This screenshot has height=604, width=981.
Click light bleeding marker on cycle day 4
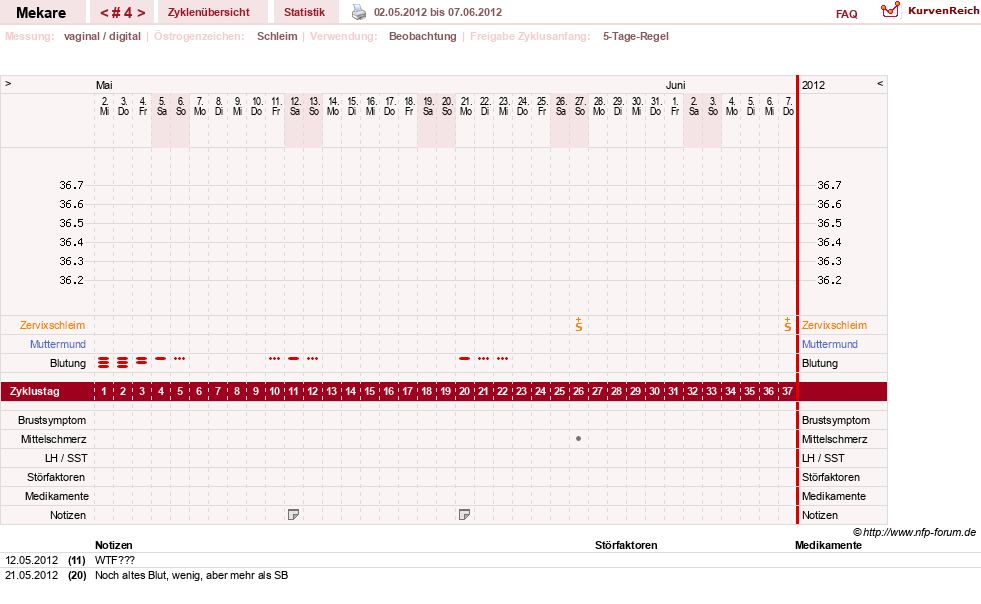(161, 359)
